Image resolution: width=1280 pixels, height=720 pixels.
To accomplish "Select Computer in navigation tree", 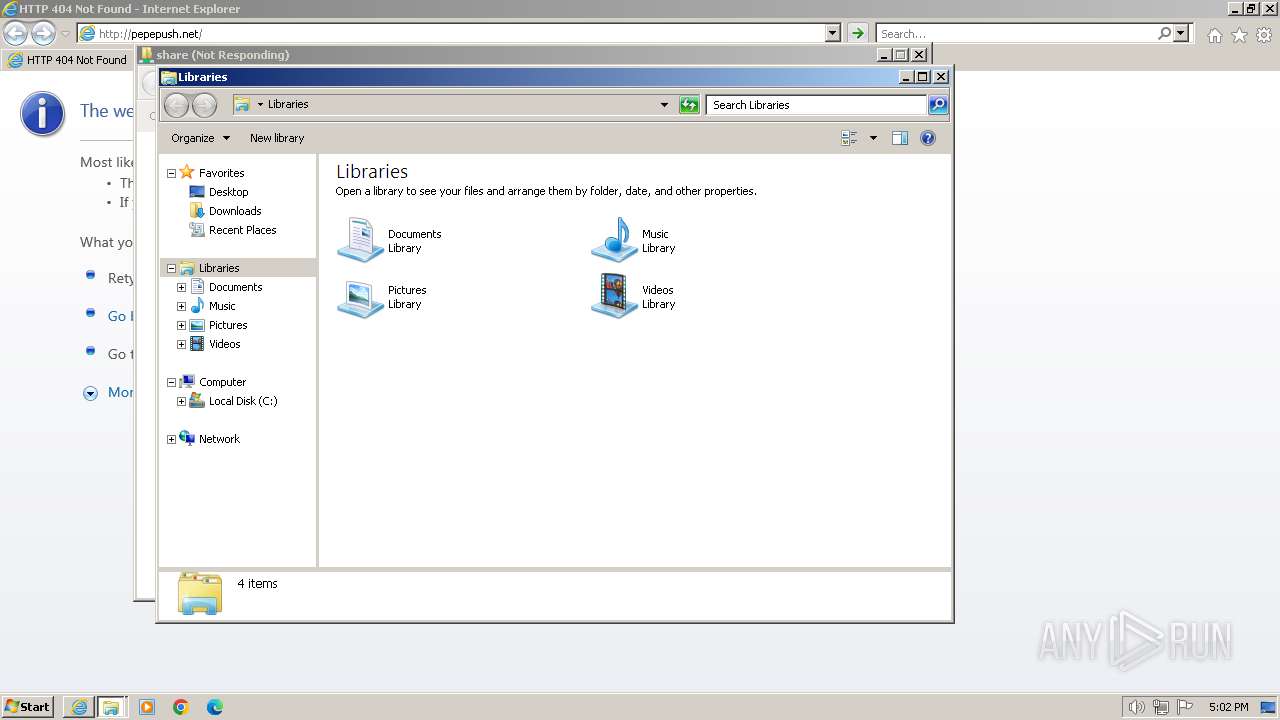I will (x=222, y=382).
